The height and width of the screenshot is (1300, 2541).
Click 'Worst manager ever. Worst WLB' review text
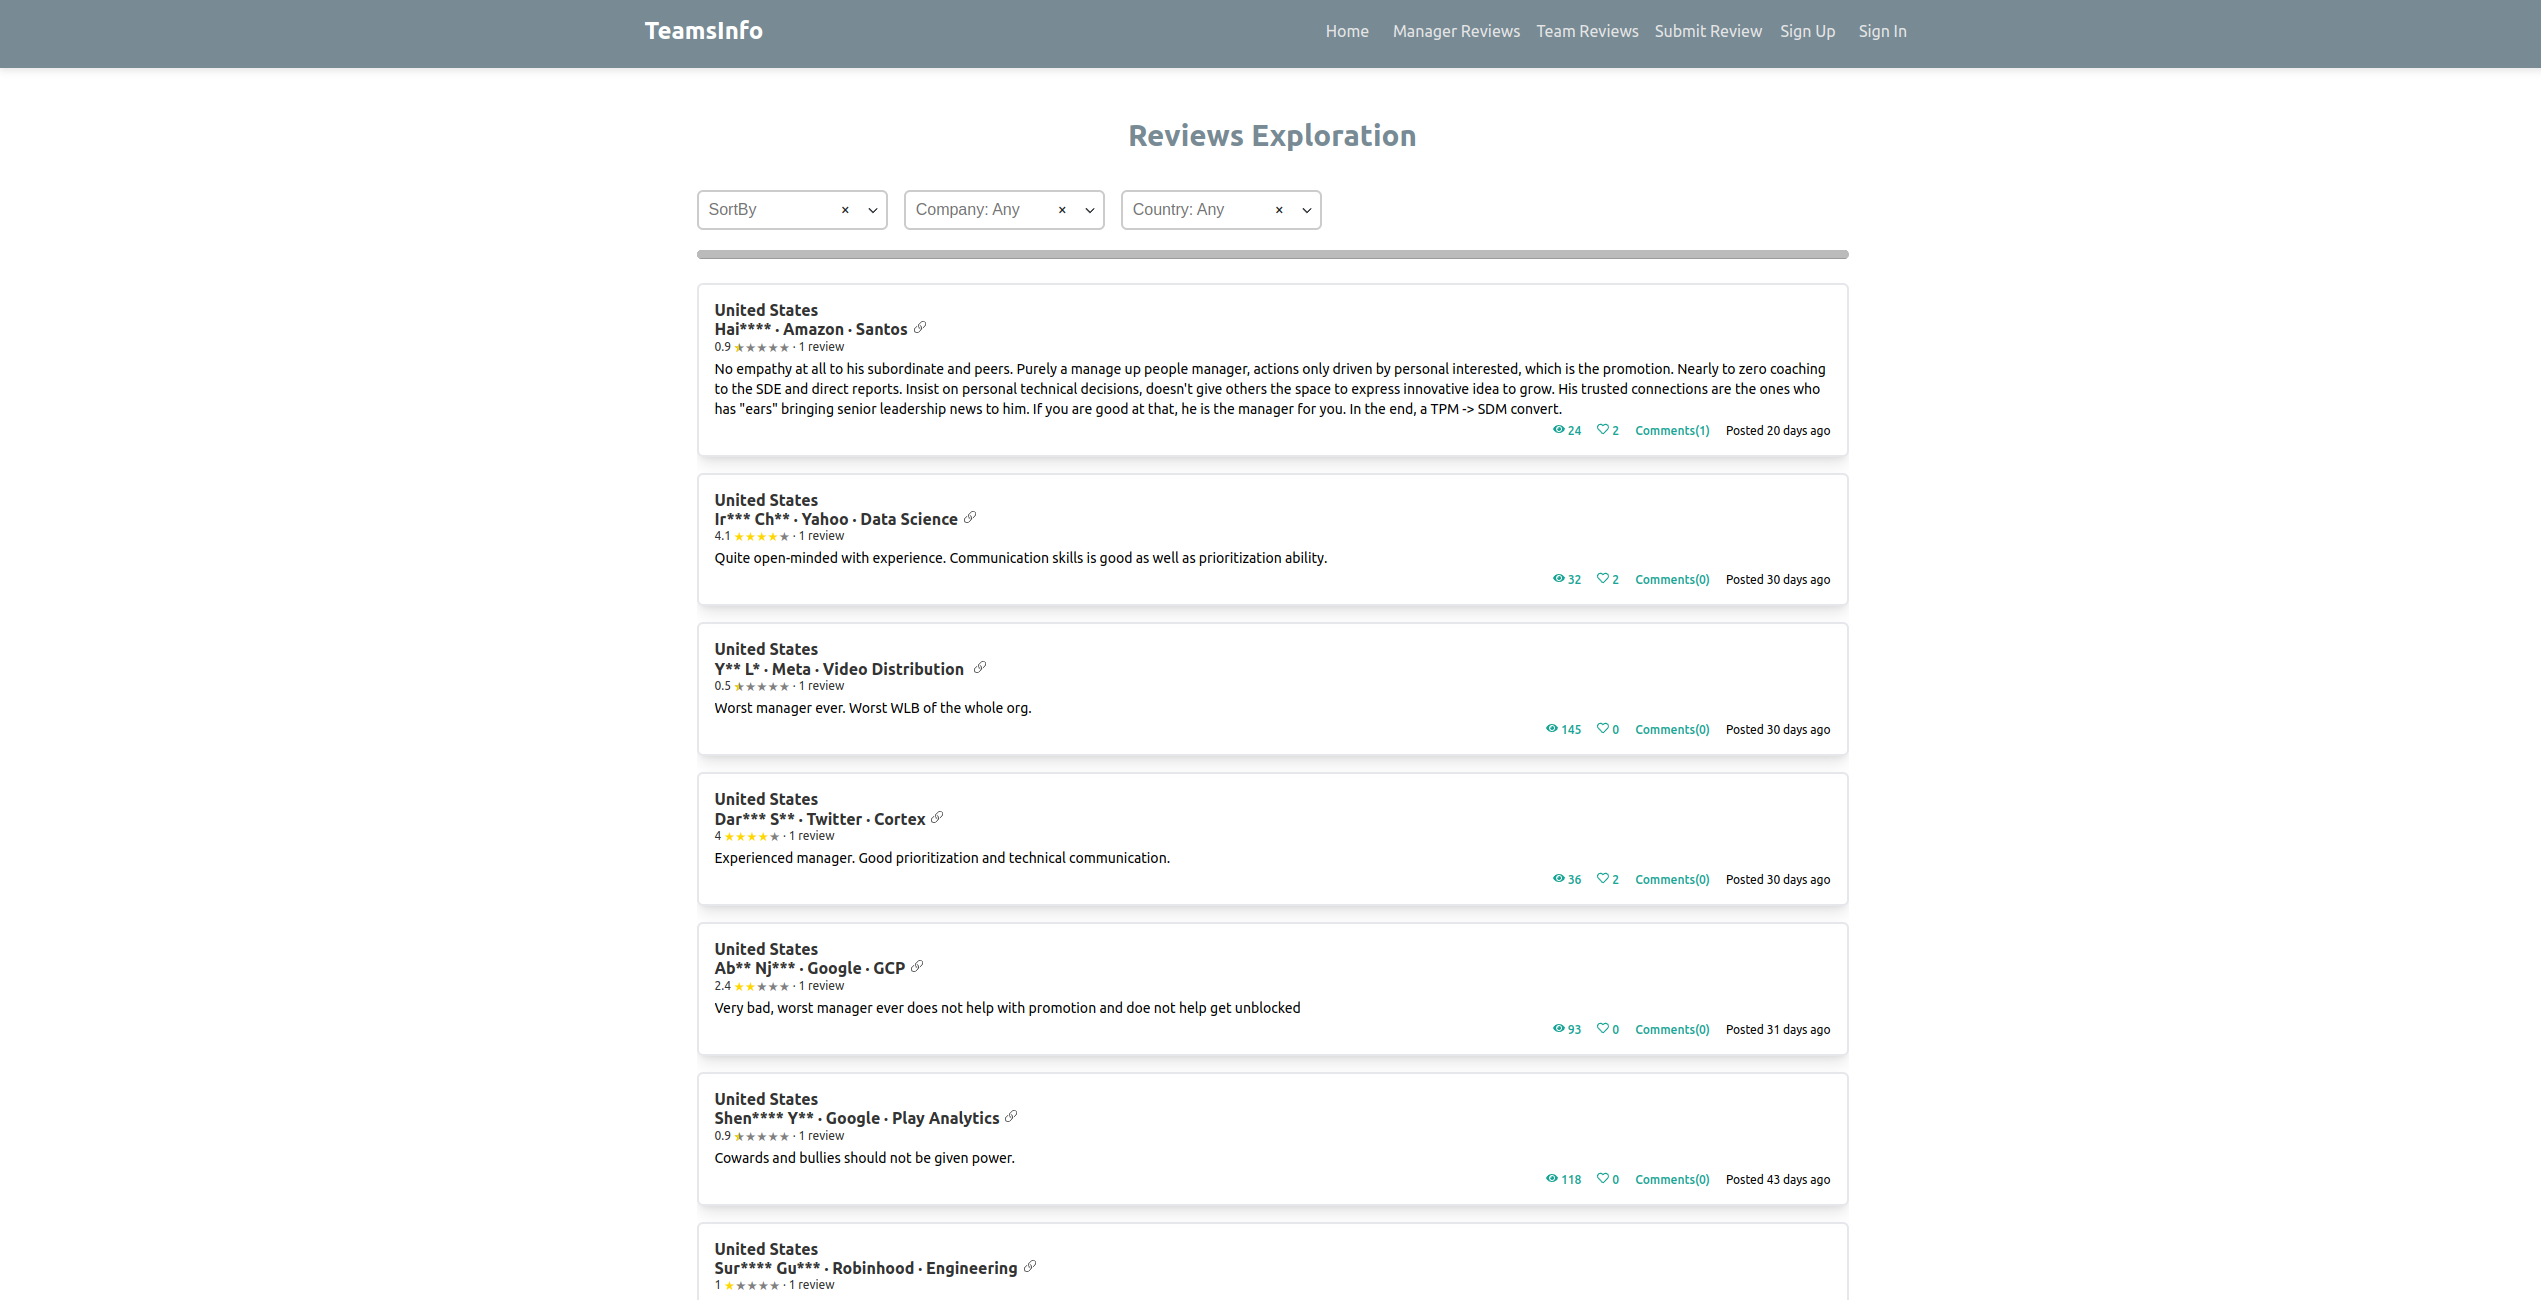point(872,708)
